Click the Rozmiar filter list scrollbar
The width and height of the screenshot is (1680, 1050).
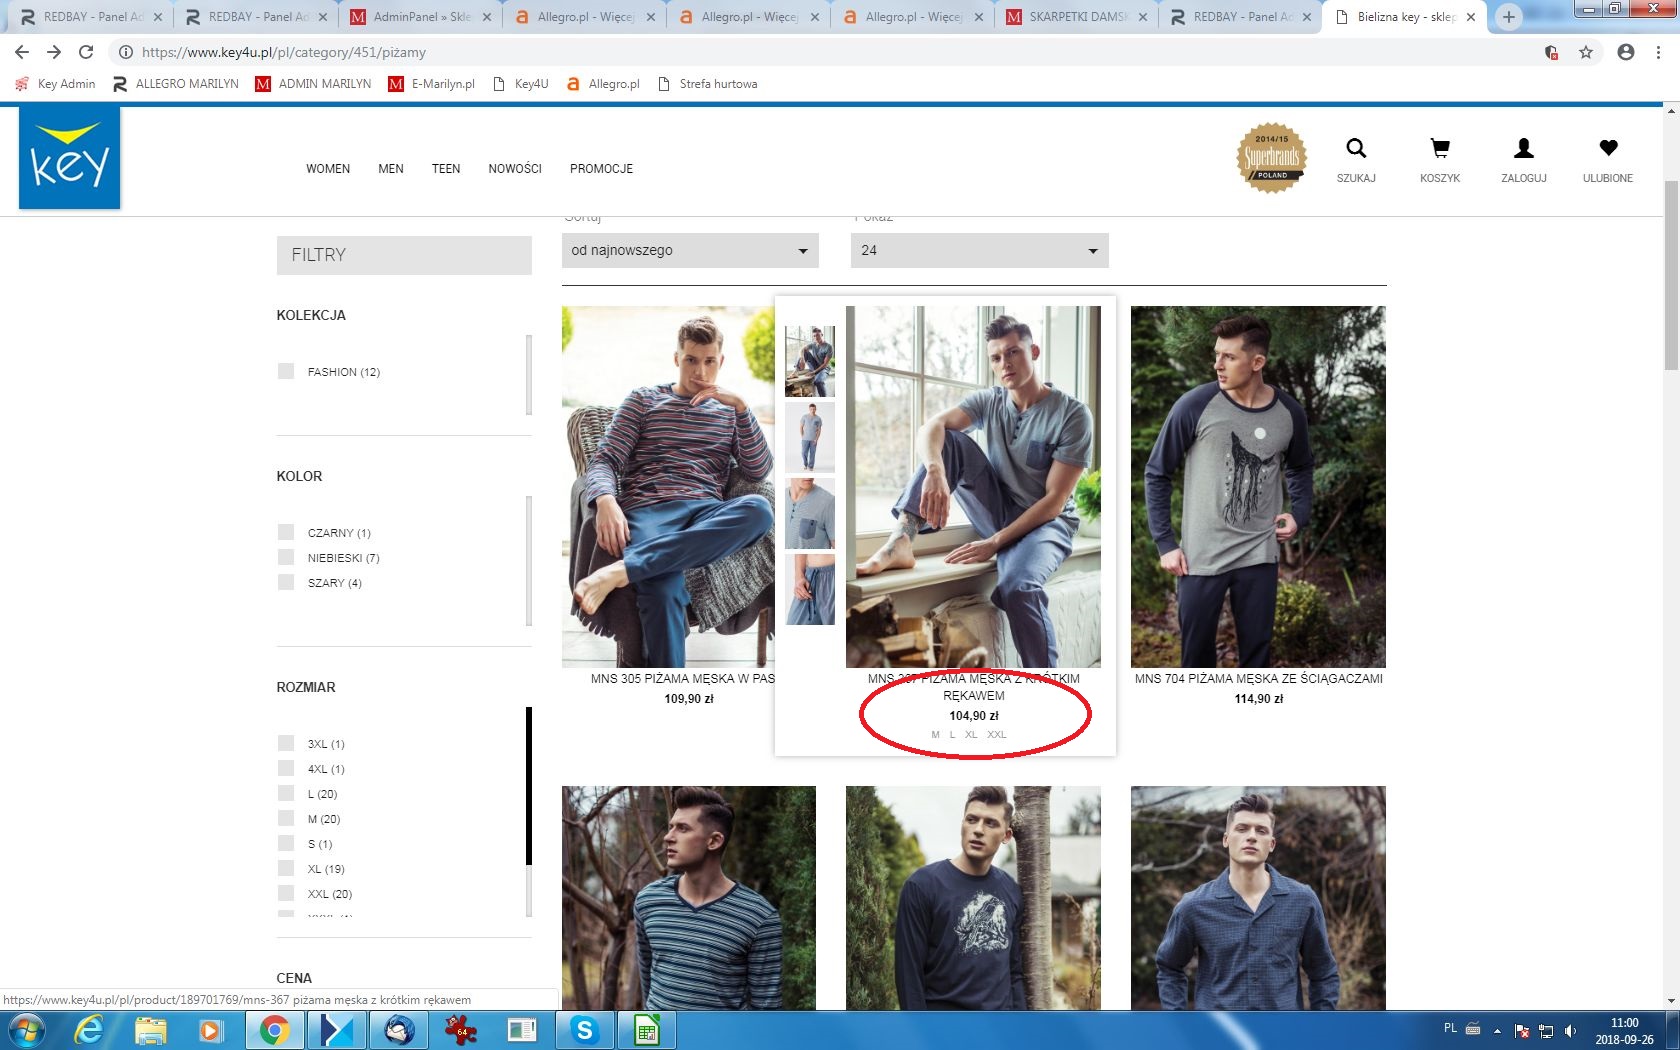(529, 786)
